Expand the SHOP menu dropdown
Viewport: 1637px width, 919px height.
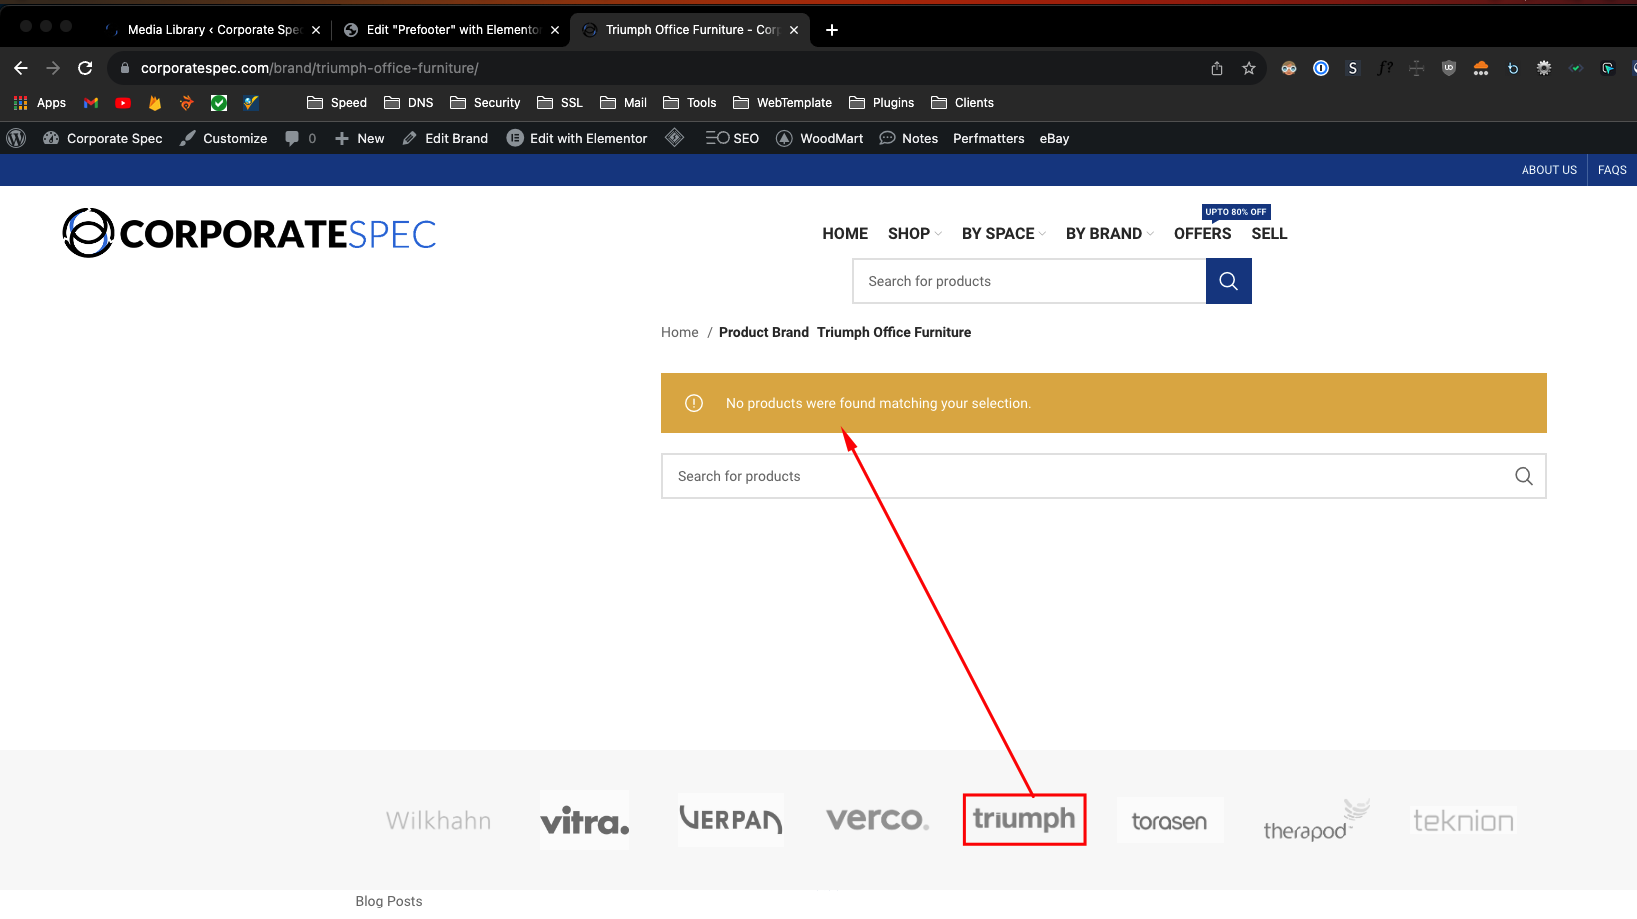915,233
